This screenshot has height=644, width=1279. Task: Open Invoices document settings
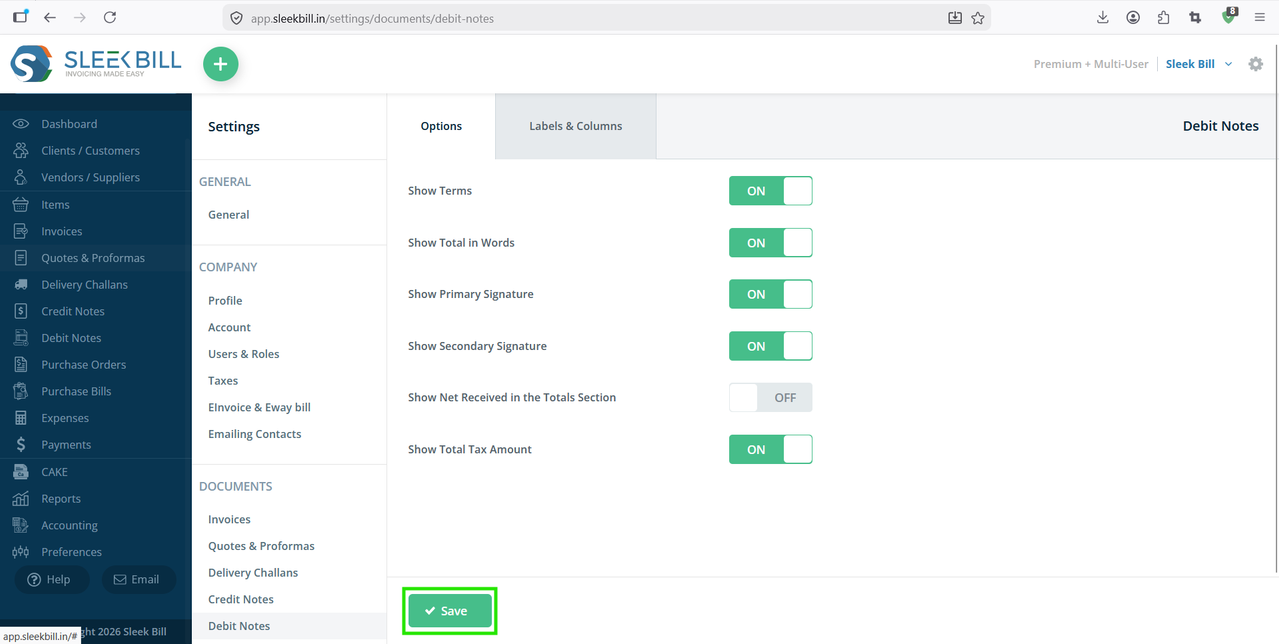pos(229,520)
